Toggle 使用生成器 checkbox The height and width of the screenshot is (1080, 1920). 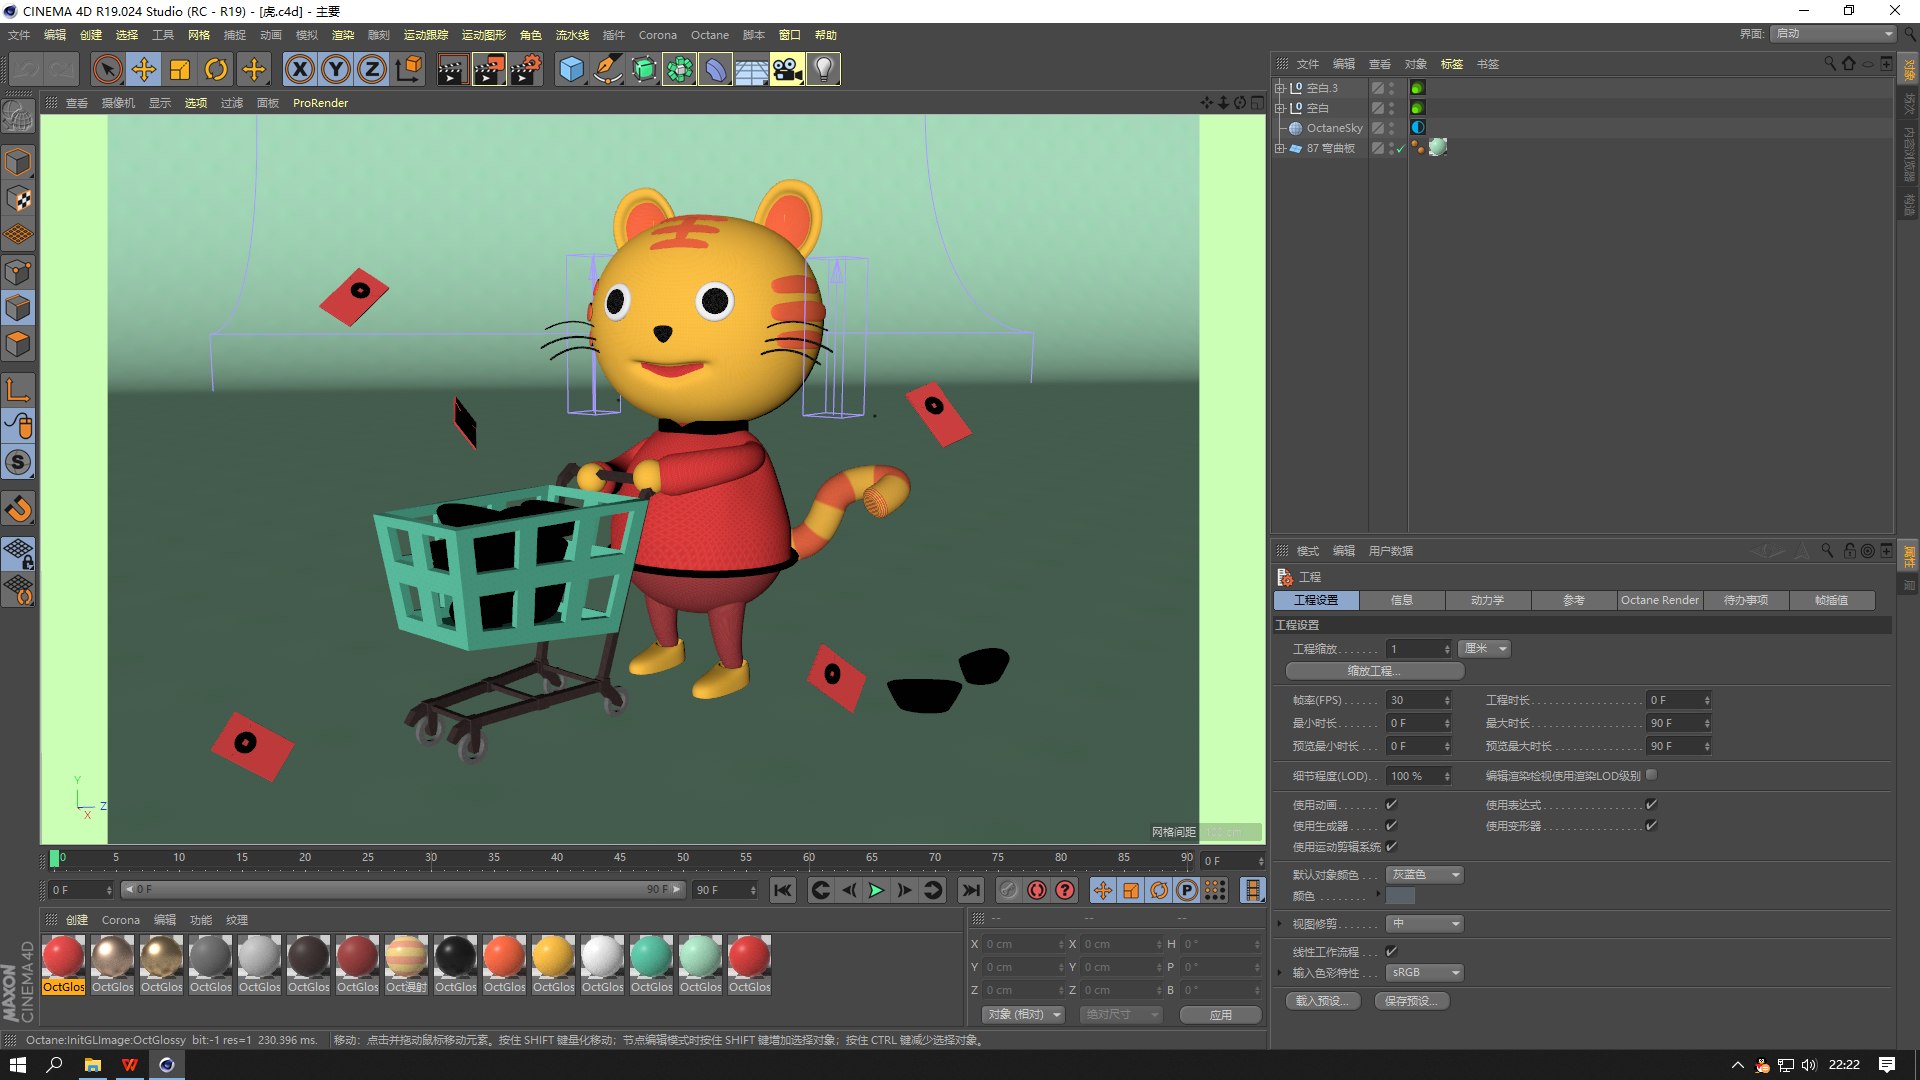pos(1391,825)
